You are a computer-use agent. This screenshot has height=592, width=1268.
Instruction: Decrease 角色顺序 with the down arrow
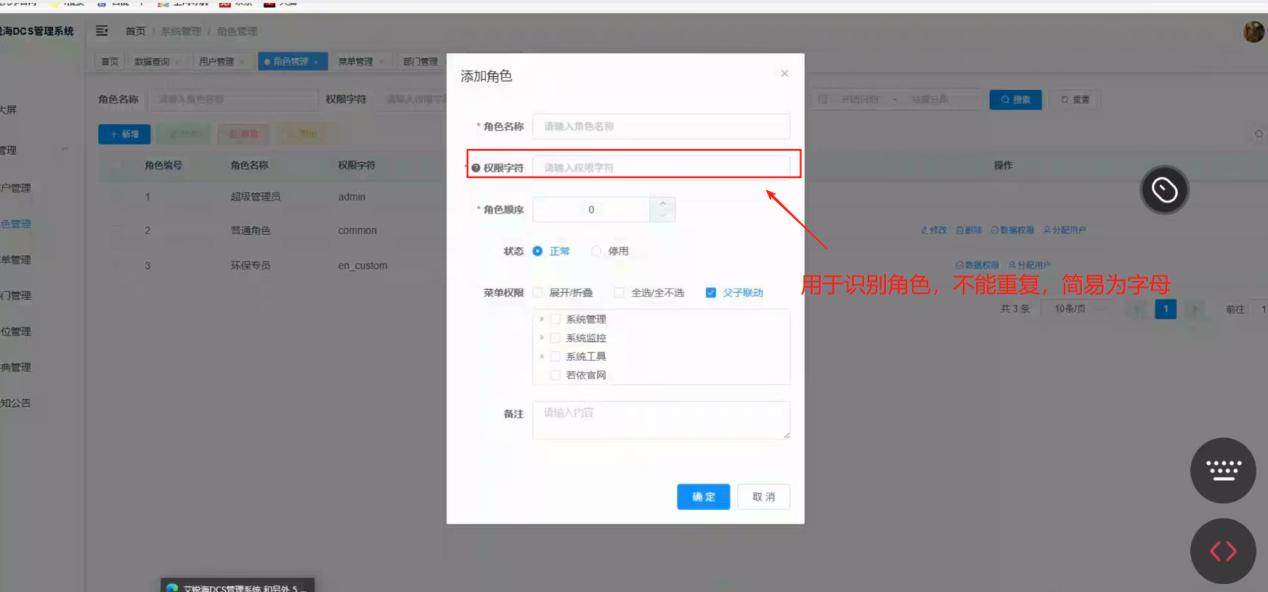pos(663,216)
